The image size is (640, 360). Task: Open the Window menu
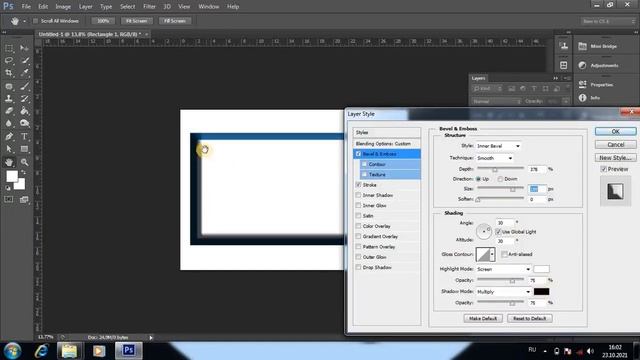click(209, 7)
